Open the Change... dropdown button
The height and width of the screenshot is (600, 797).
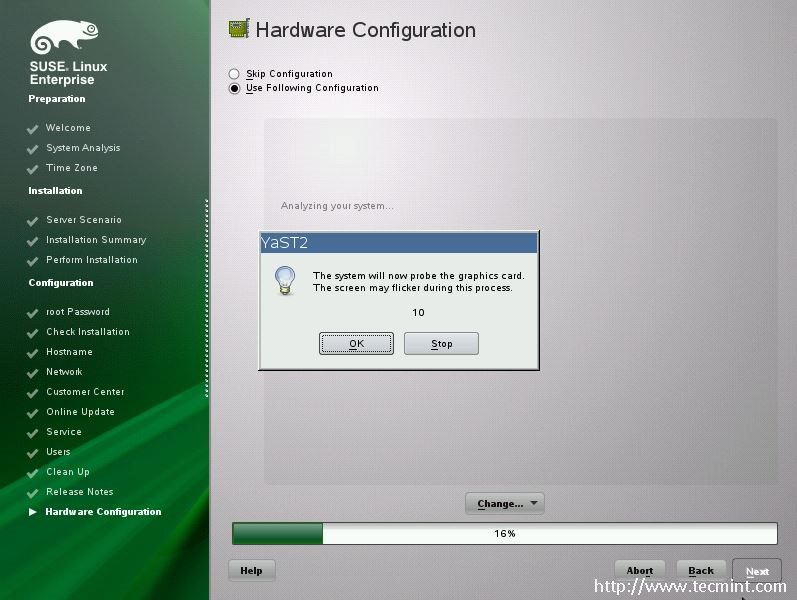[x=505, y=503]
